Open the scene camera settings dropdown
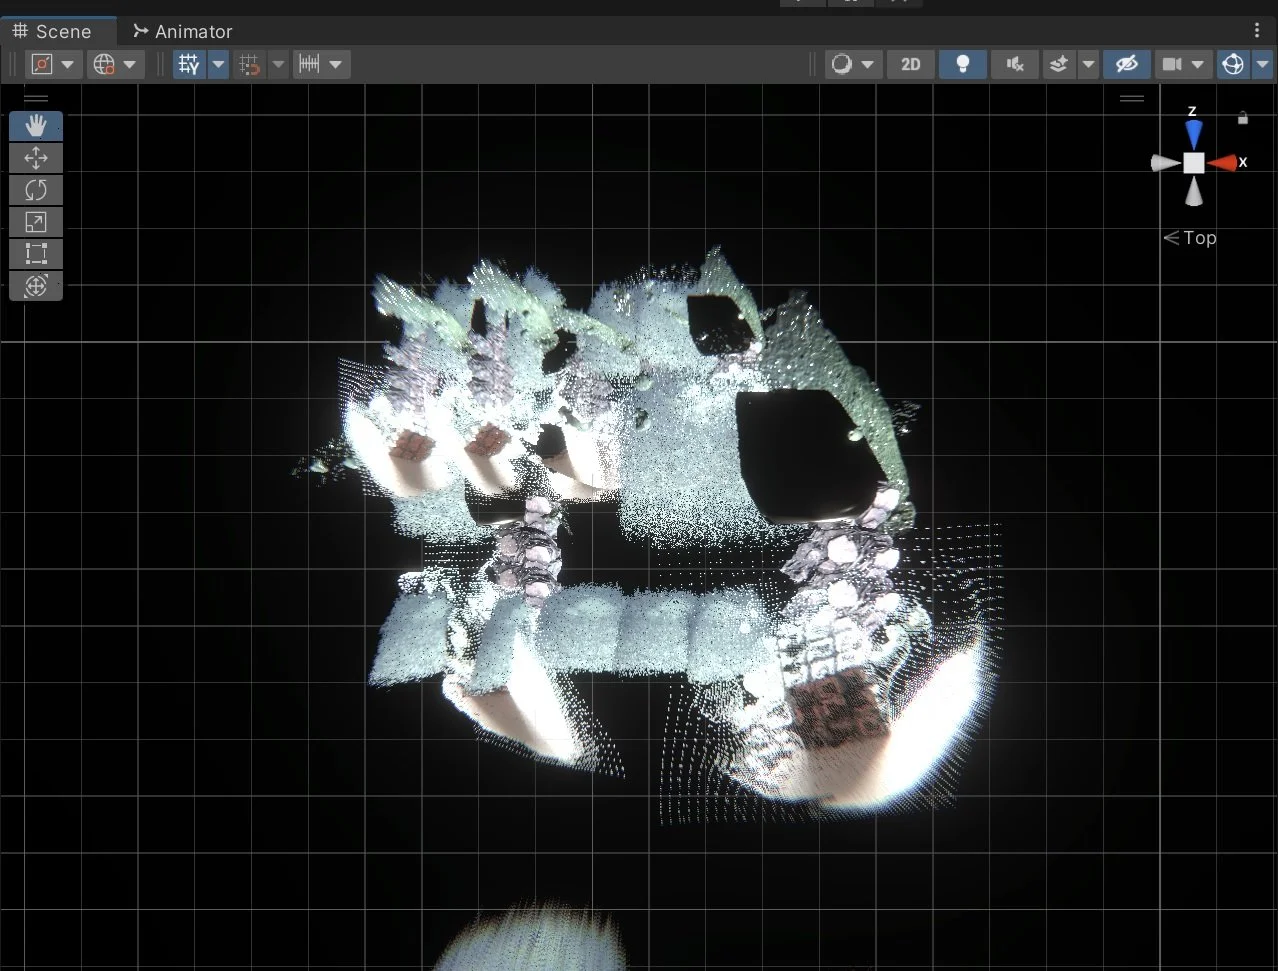1278x971 pixels. coord(1183,64)
